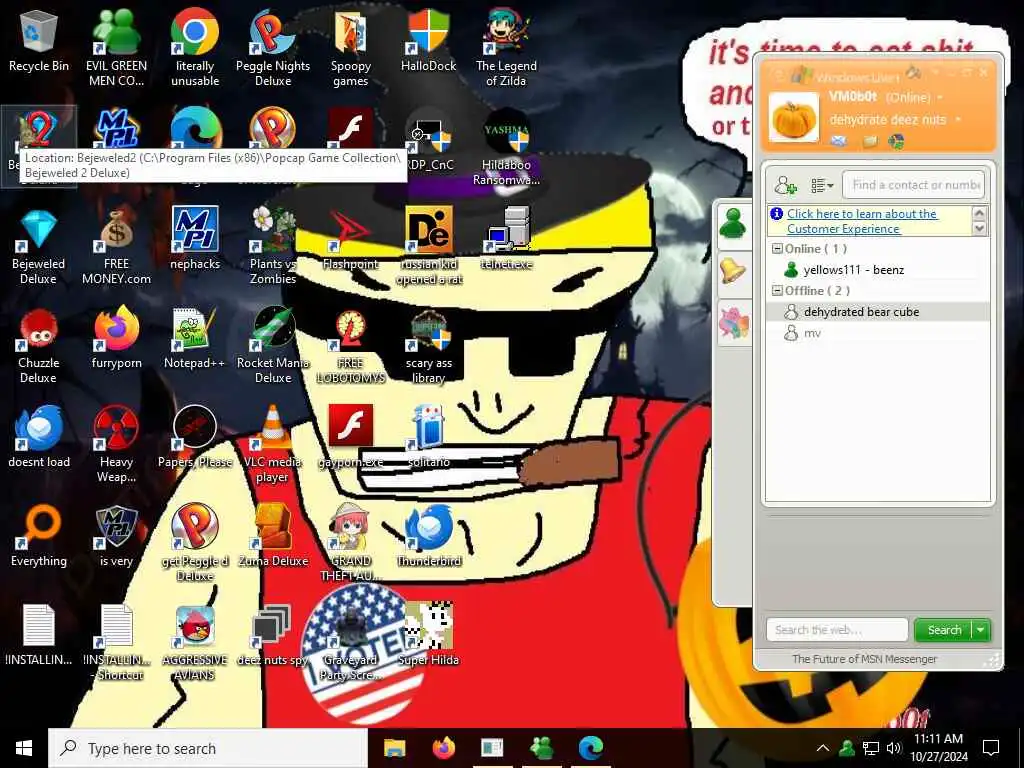Open the 'doesnt load' Thunderbird shortcut
1024x768 pixels.
[39, 438]
